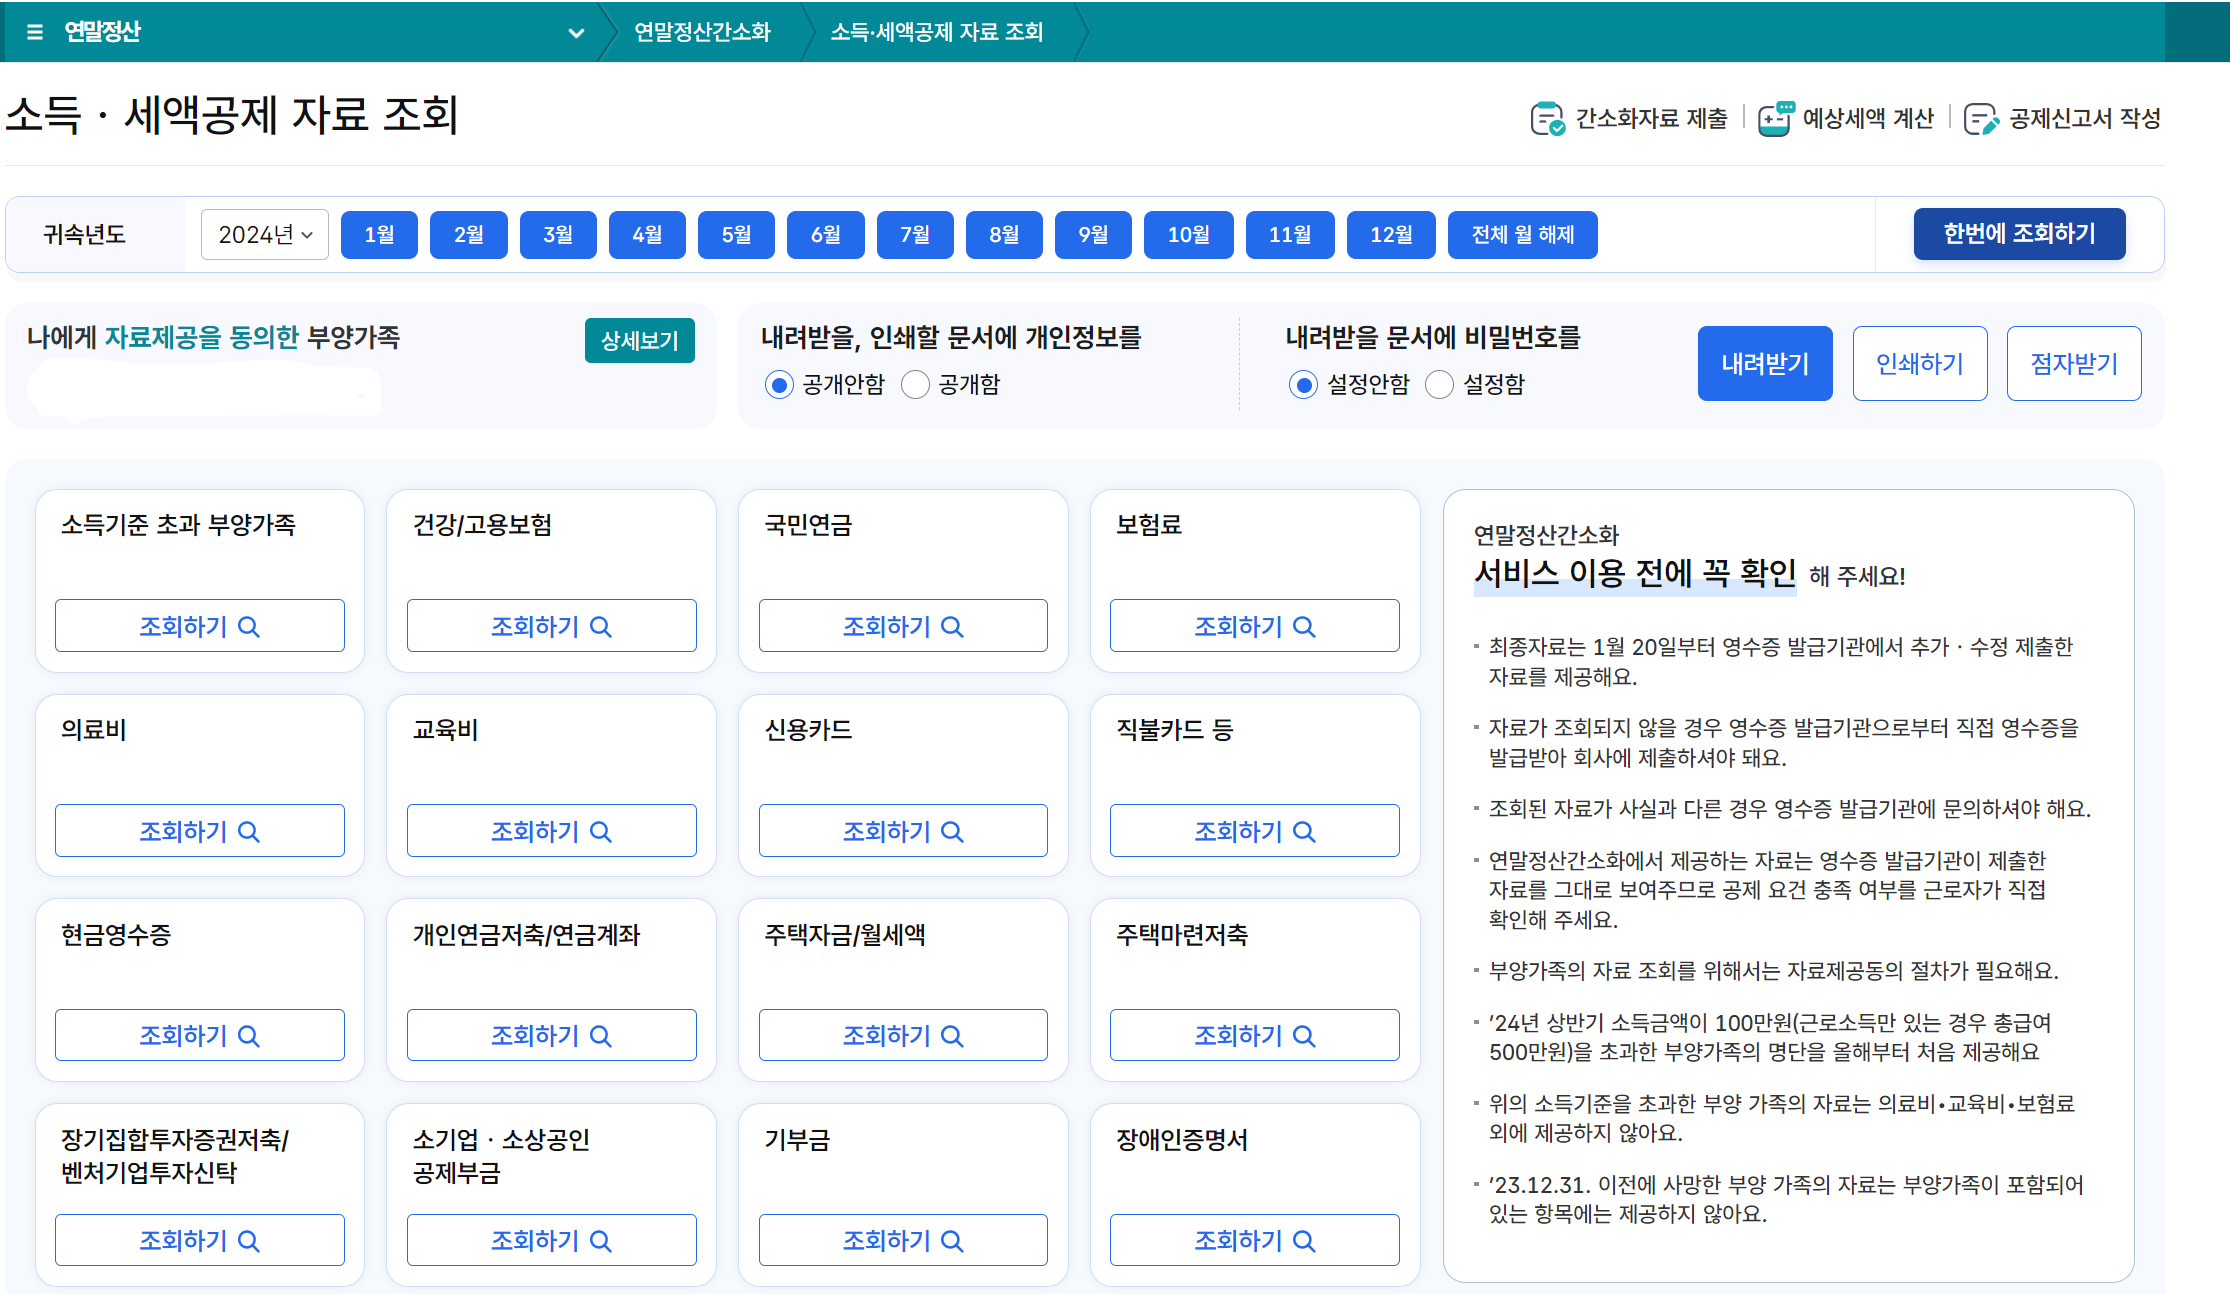Click the 한번에 조회하기 button
Screen dimensions: 2230x1294
pyautogui.click(x=2018, y=234)
